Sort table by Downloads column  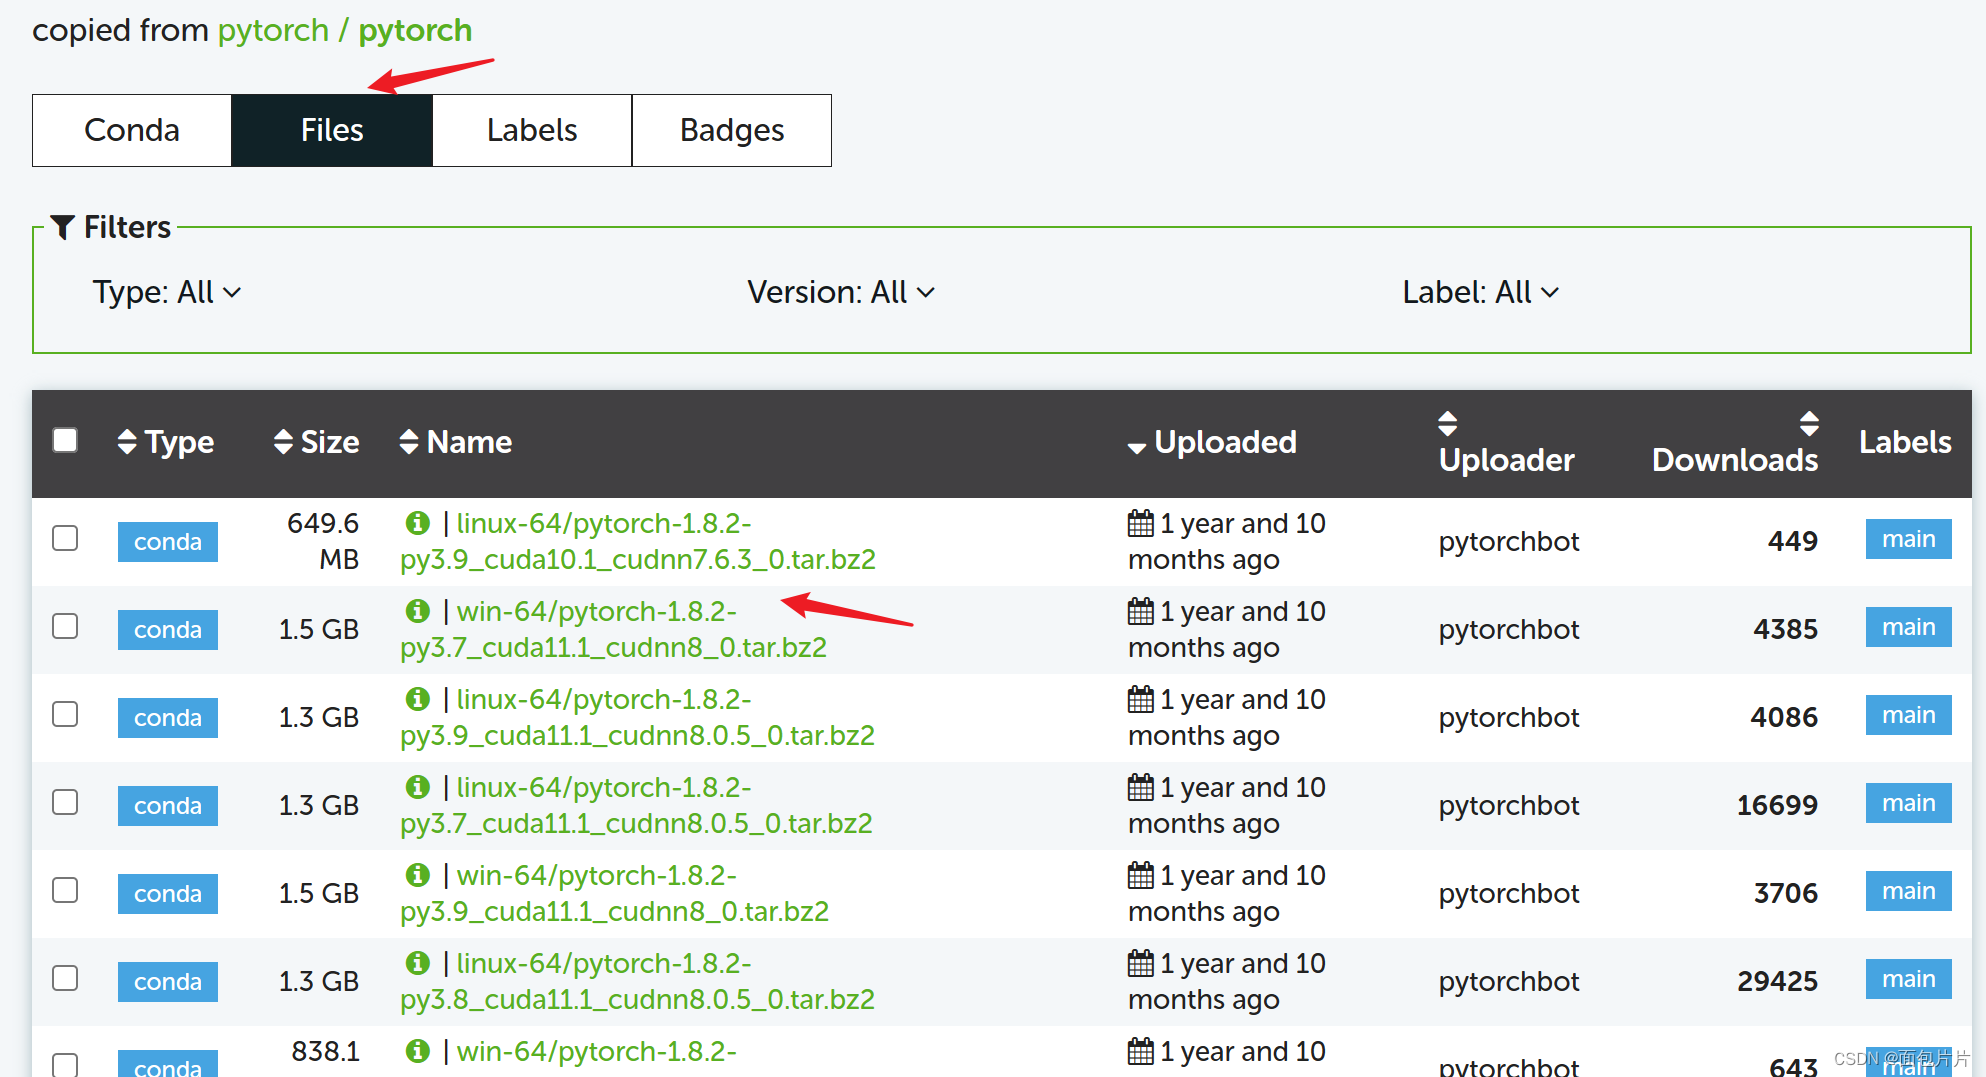1735,442
